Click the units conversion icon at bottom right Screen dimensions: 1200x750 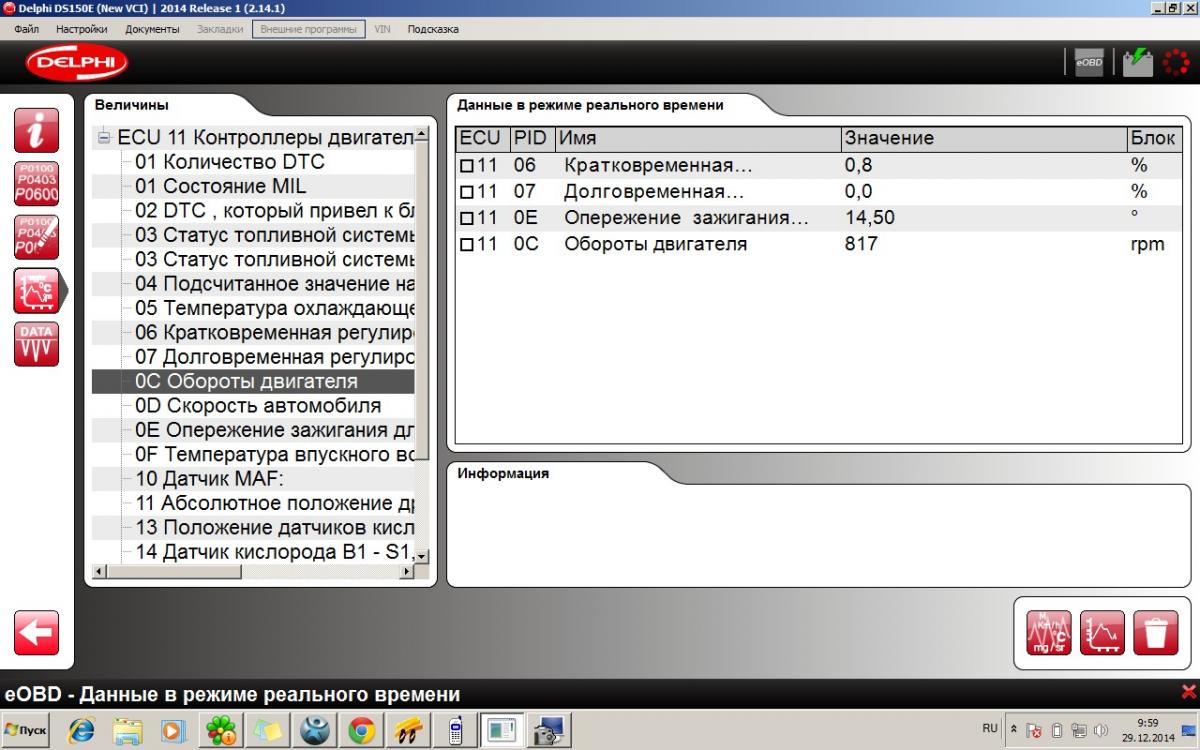[x=1049, y=633]
